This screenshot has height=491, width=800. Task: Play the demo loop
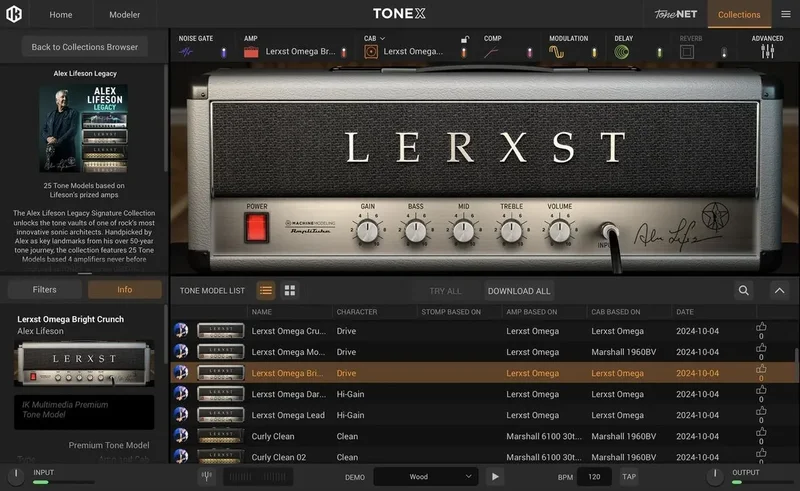click(x=495, y=477)
